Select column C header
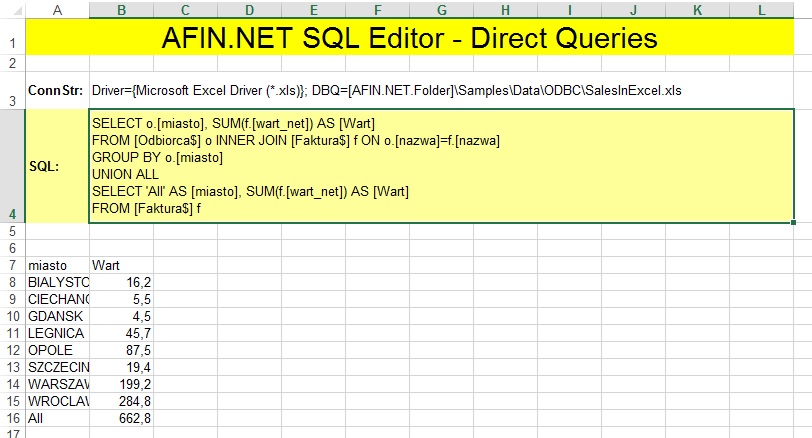 (185, 10)
